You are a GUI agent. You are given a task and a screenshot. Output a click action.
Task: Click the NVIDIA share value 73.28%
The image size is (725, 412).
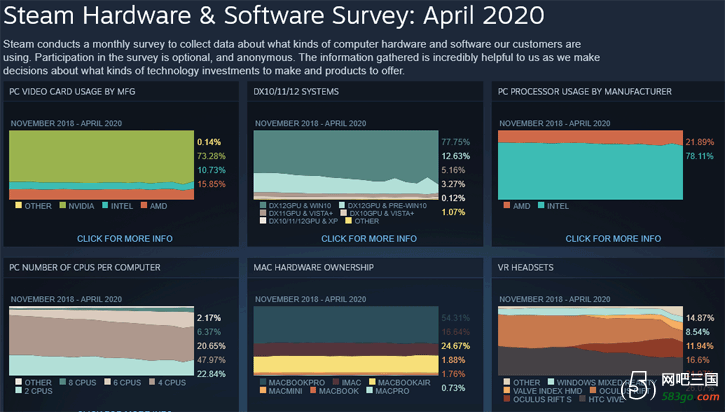[211, 156]
